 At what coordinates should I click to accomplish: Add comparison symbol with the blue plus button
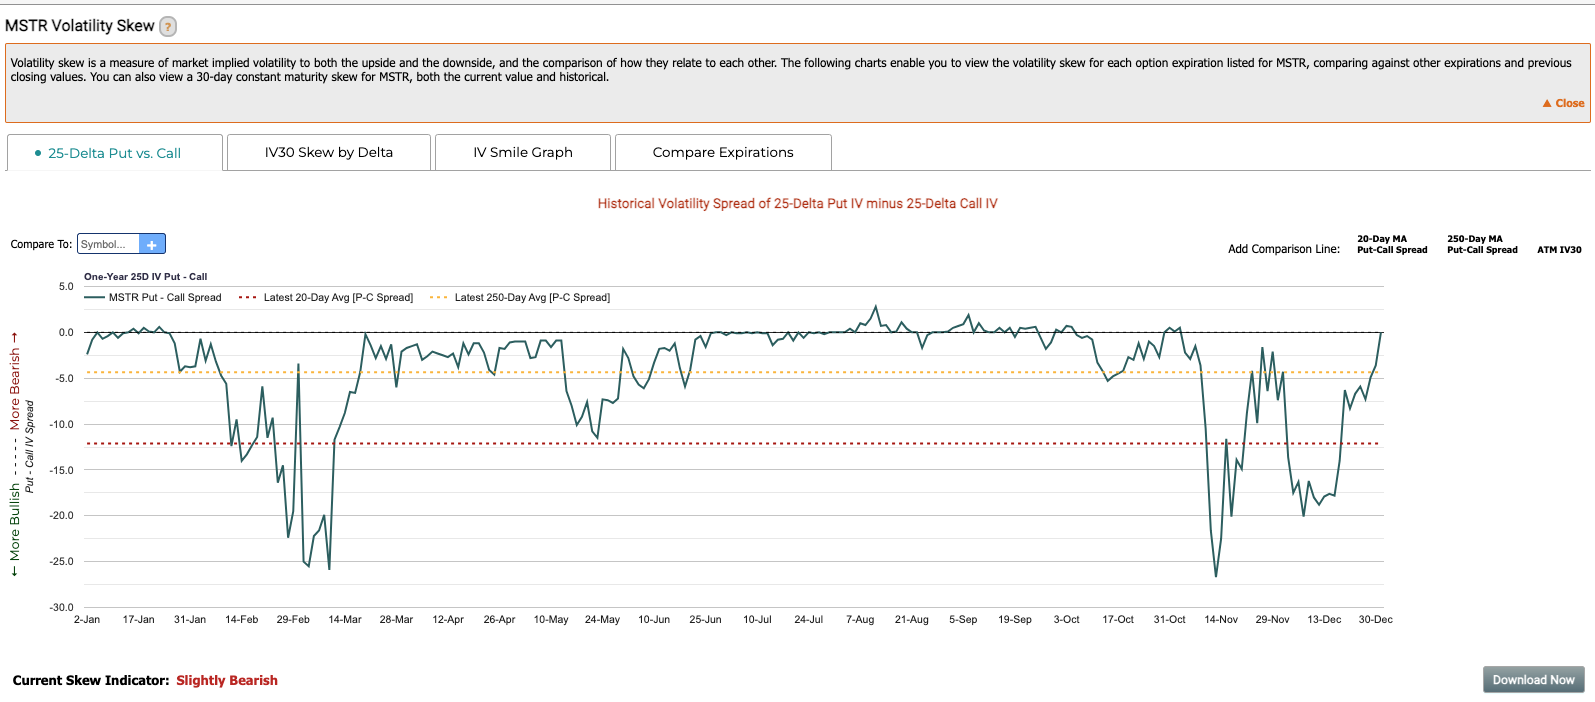click(152, 244)
